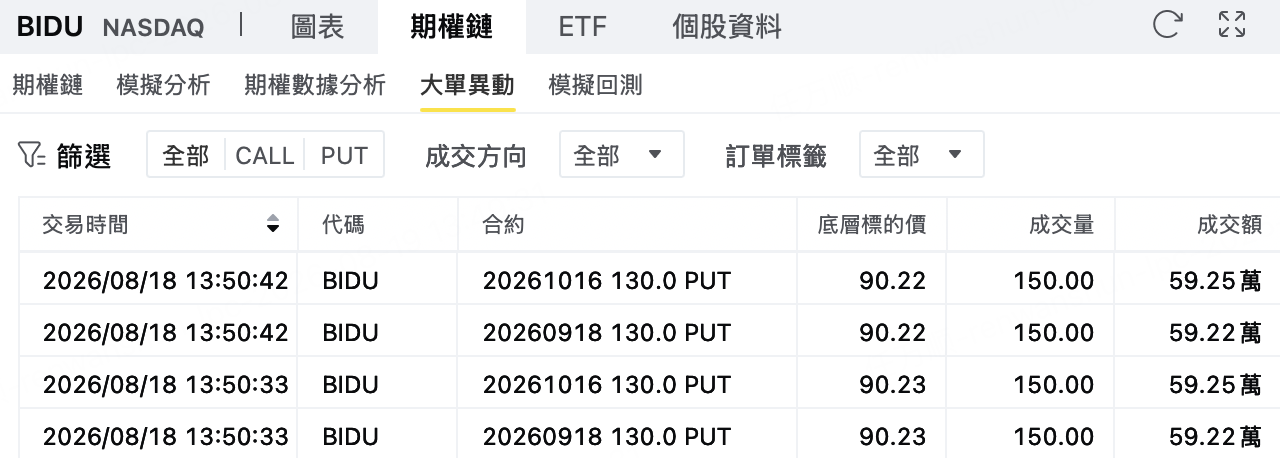This screenshot has width=1280, height=458.
Task: Open the 期權數據分析 sub-tab
Action: (x=314, y=85)
